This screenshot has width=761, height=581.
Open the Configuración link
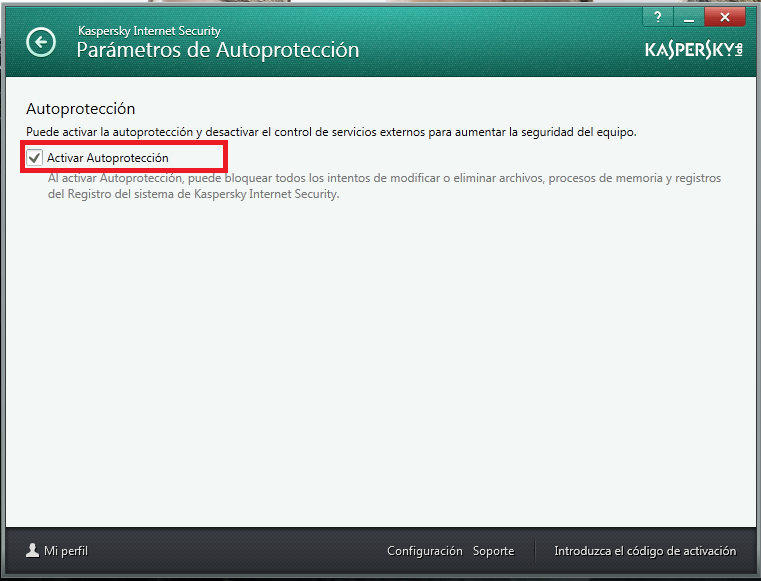pyautogui.click(x=425, y=551)
